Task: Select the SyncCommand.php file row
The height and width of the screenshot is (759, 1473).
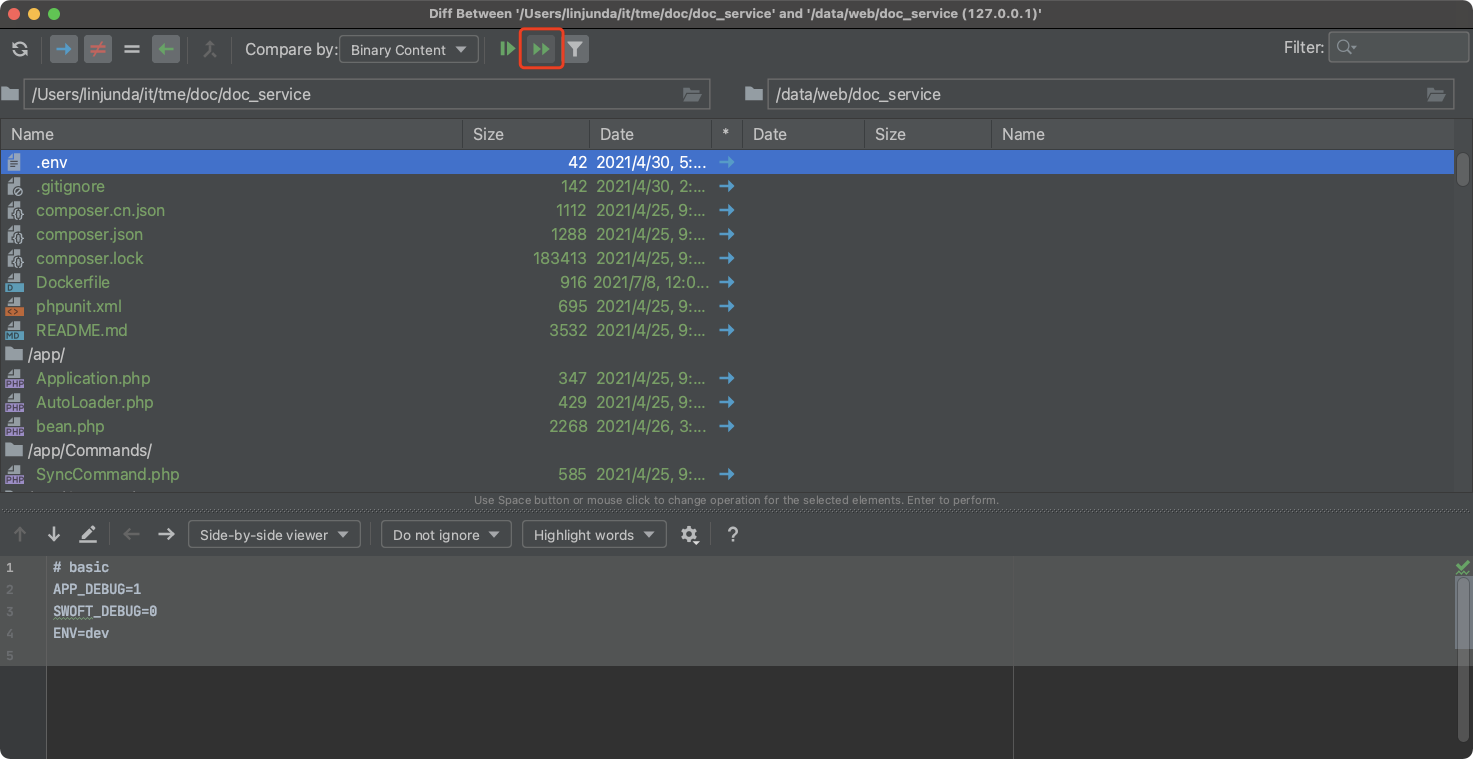Action: click(727, 474)
